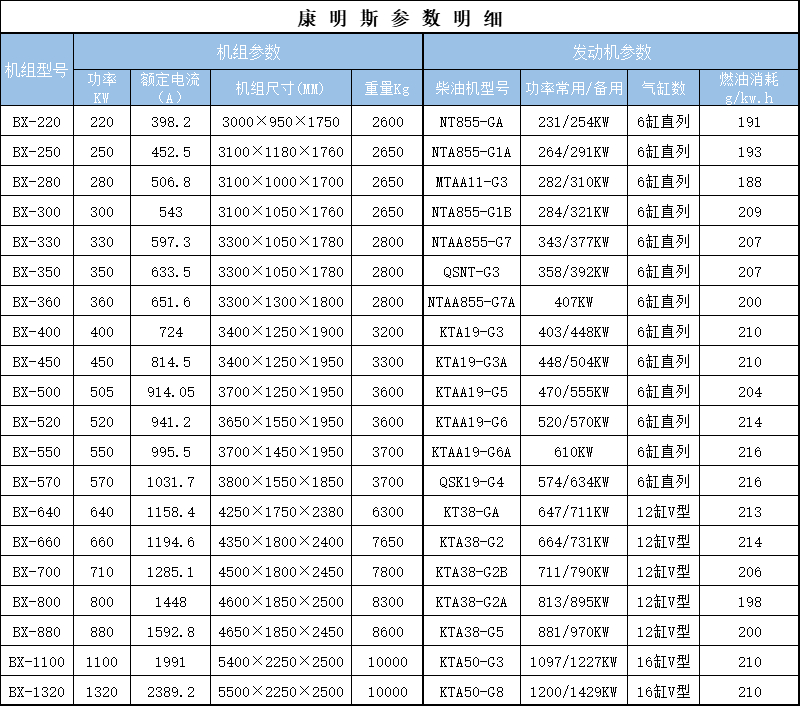
Task: Click the KTAA19-G5 engine model cell
Action: (x=472, y=392)
